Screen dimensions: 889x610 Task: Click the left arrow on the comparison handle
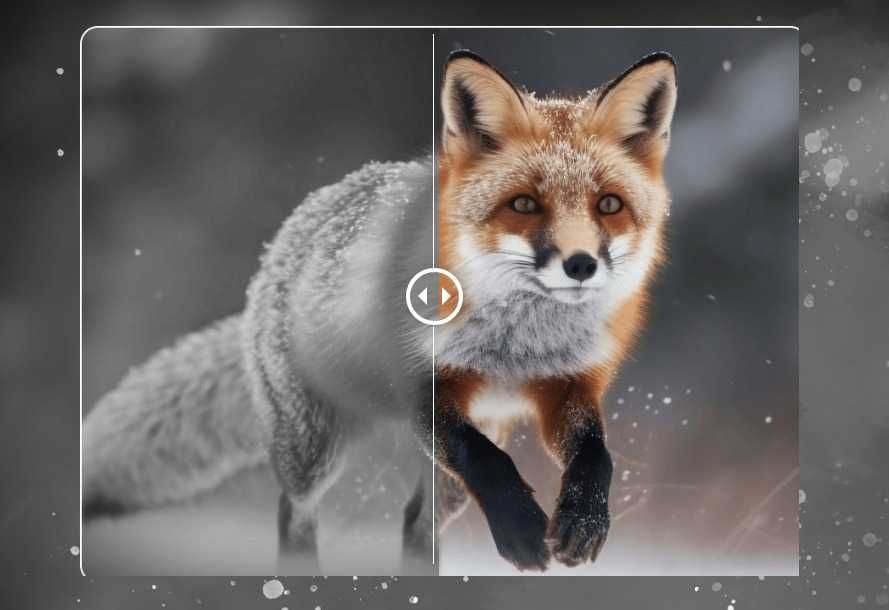pyautogui.click(x=422, y=296)
